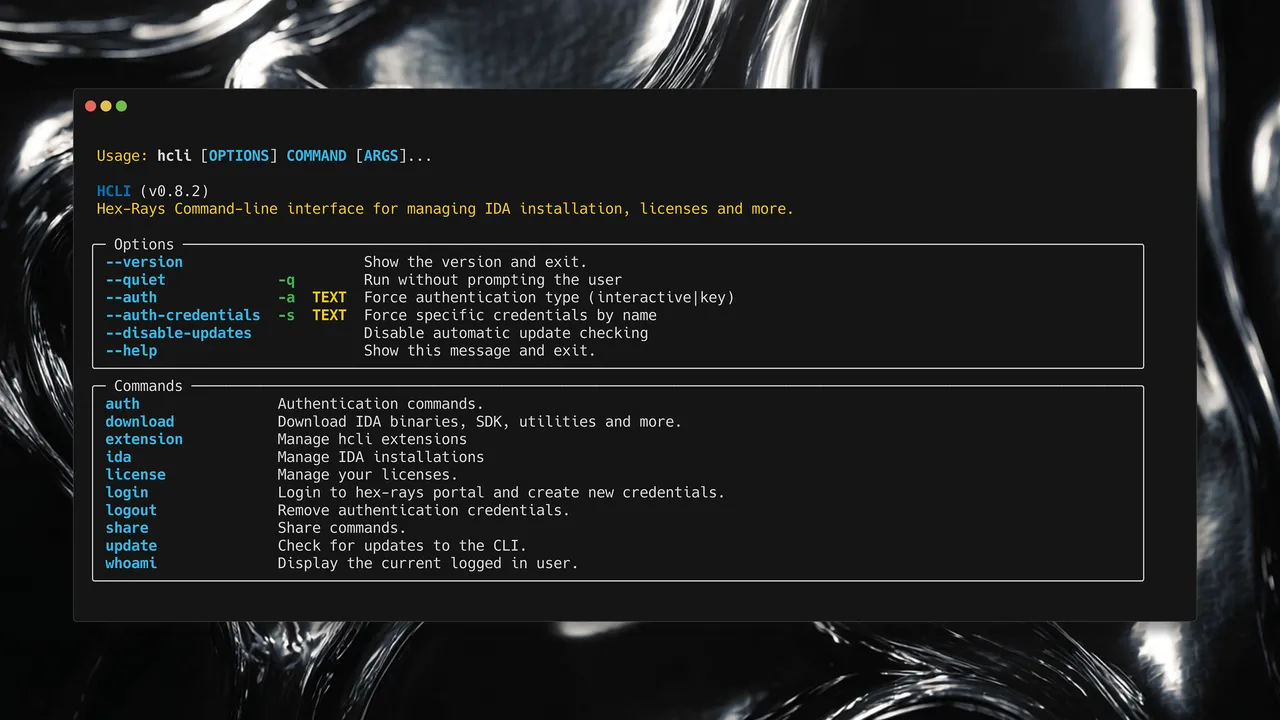Click the share command name
Screen dimensions: 1280x720
click(x=127, y=528)
